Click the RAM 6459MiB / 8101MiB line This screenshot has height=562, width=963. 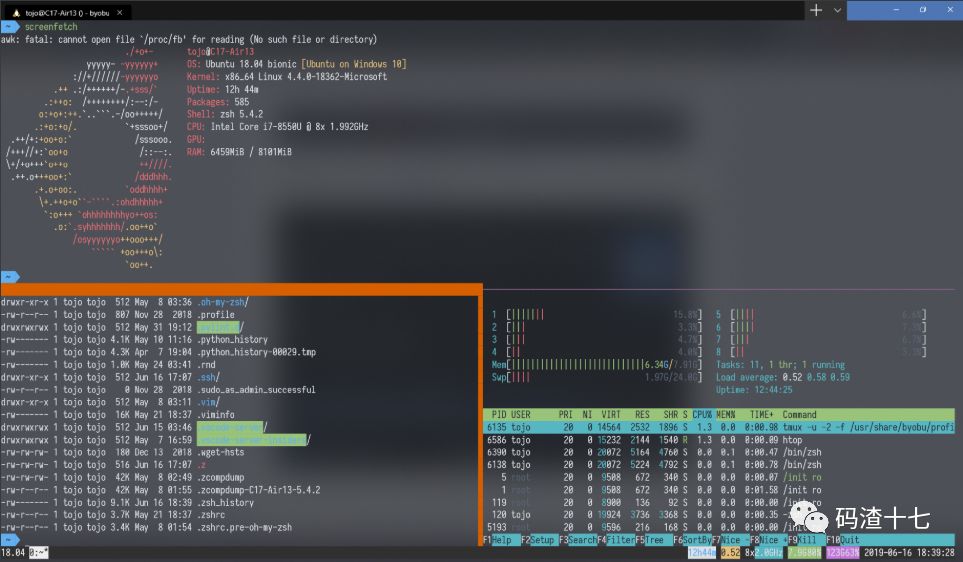239,152
